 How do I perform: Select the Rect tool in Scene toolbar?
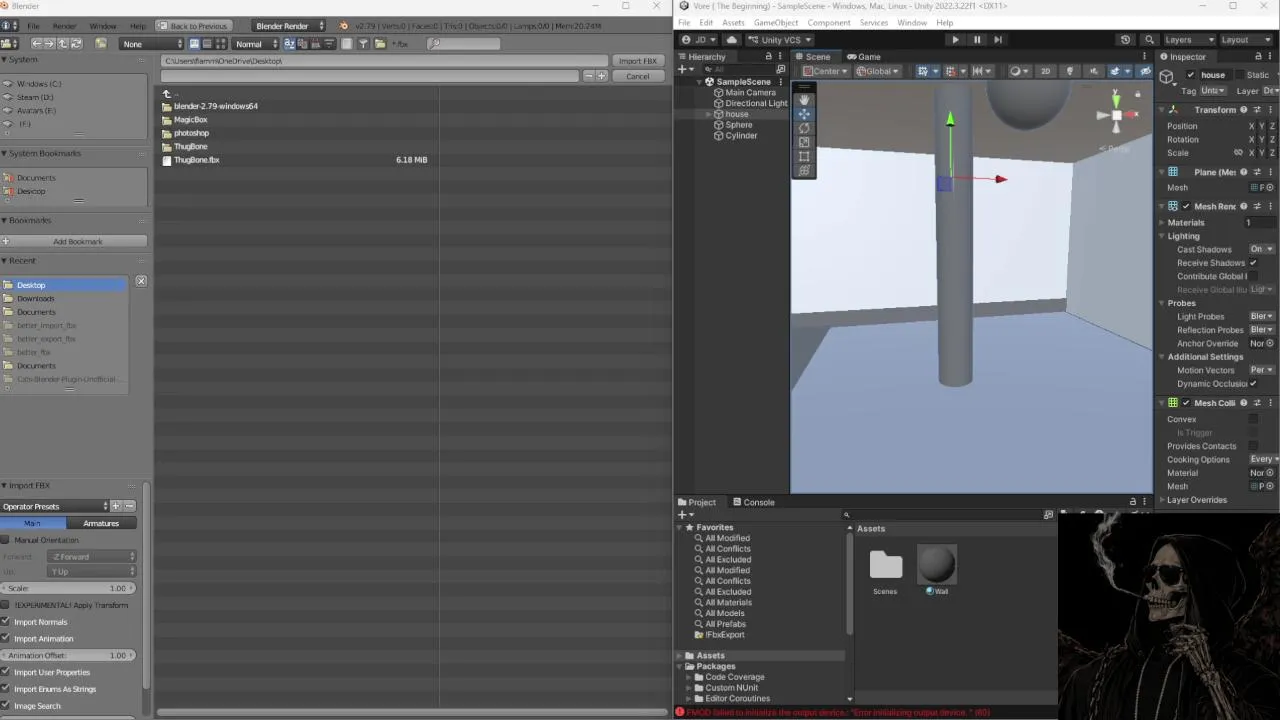(x=804, y=156)
